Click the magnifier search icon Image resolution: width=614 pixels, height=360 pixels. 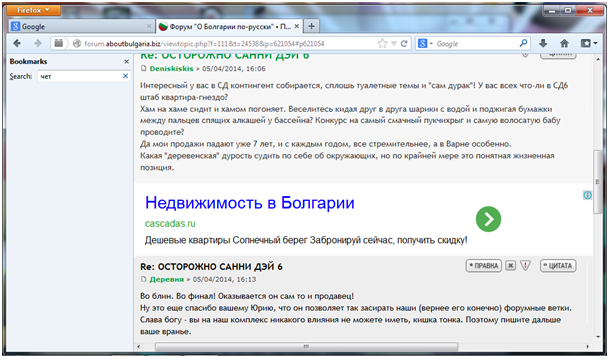(x=523, y=43)
